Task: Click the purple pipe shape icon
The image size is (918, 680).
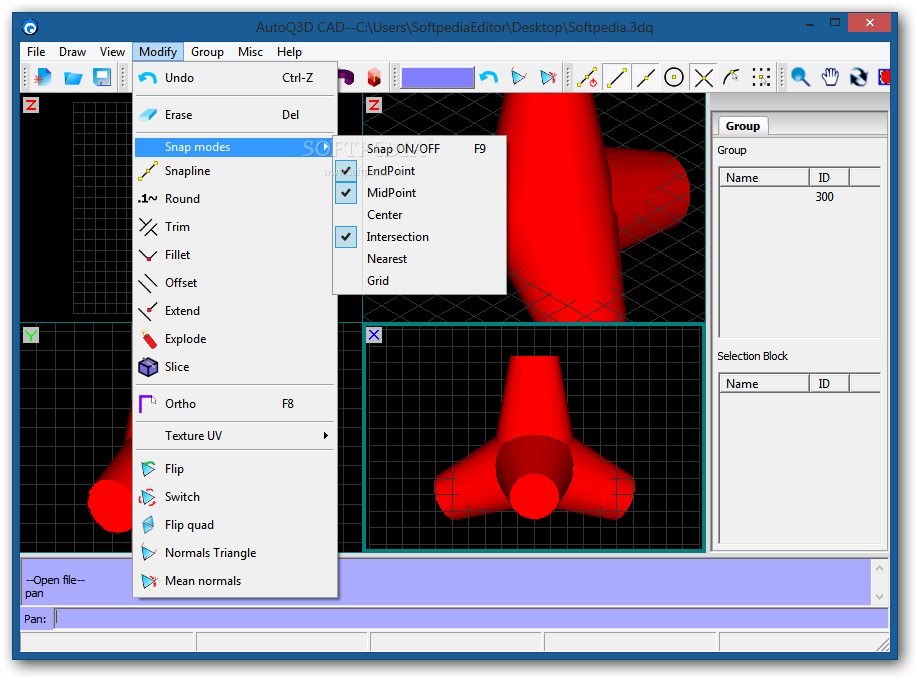Action: 347,77
